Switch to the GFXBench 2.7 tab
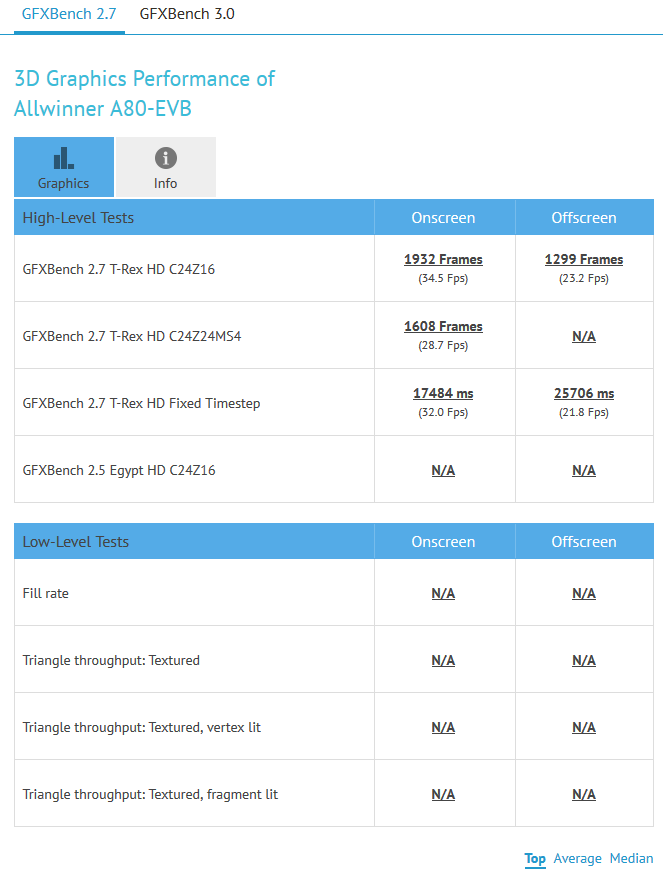Viewport: 663px width, 876px height. (x=69, y=14)
